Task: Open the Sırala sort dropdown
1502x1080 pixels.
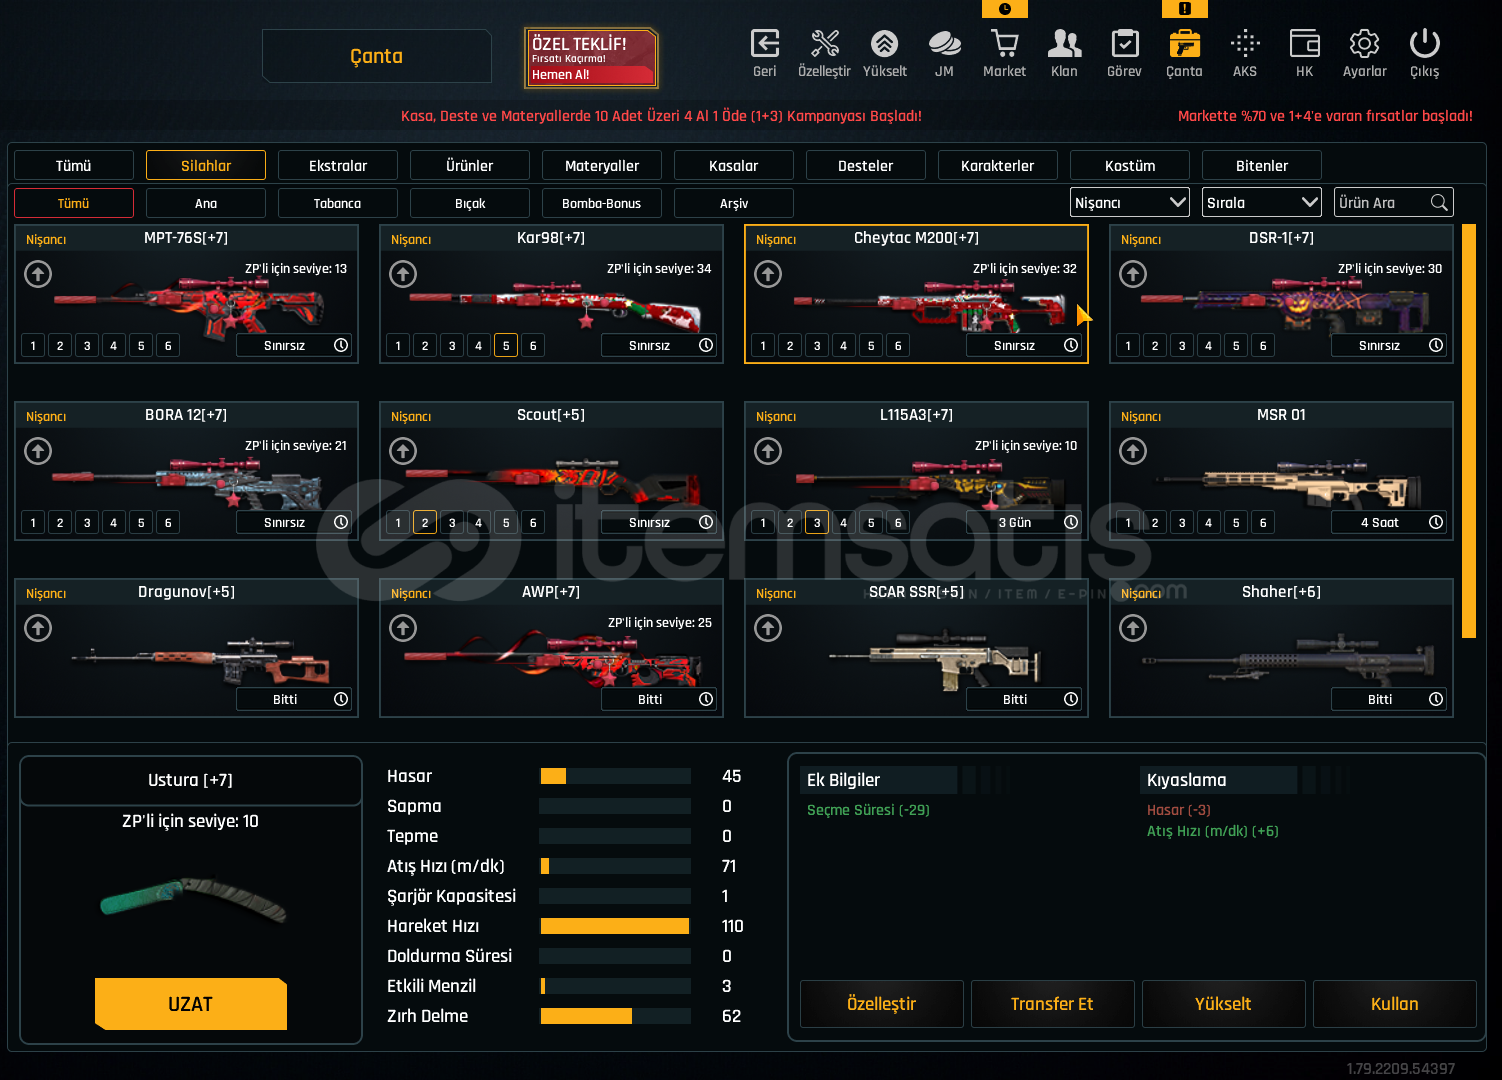Action: [x=1262, y=203]
